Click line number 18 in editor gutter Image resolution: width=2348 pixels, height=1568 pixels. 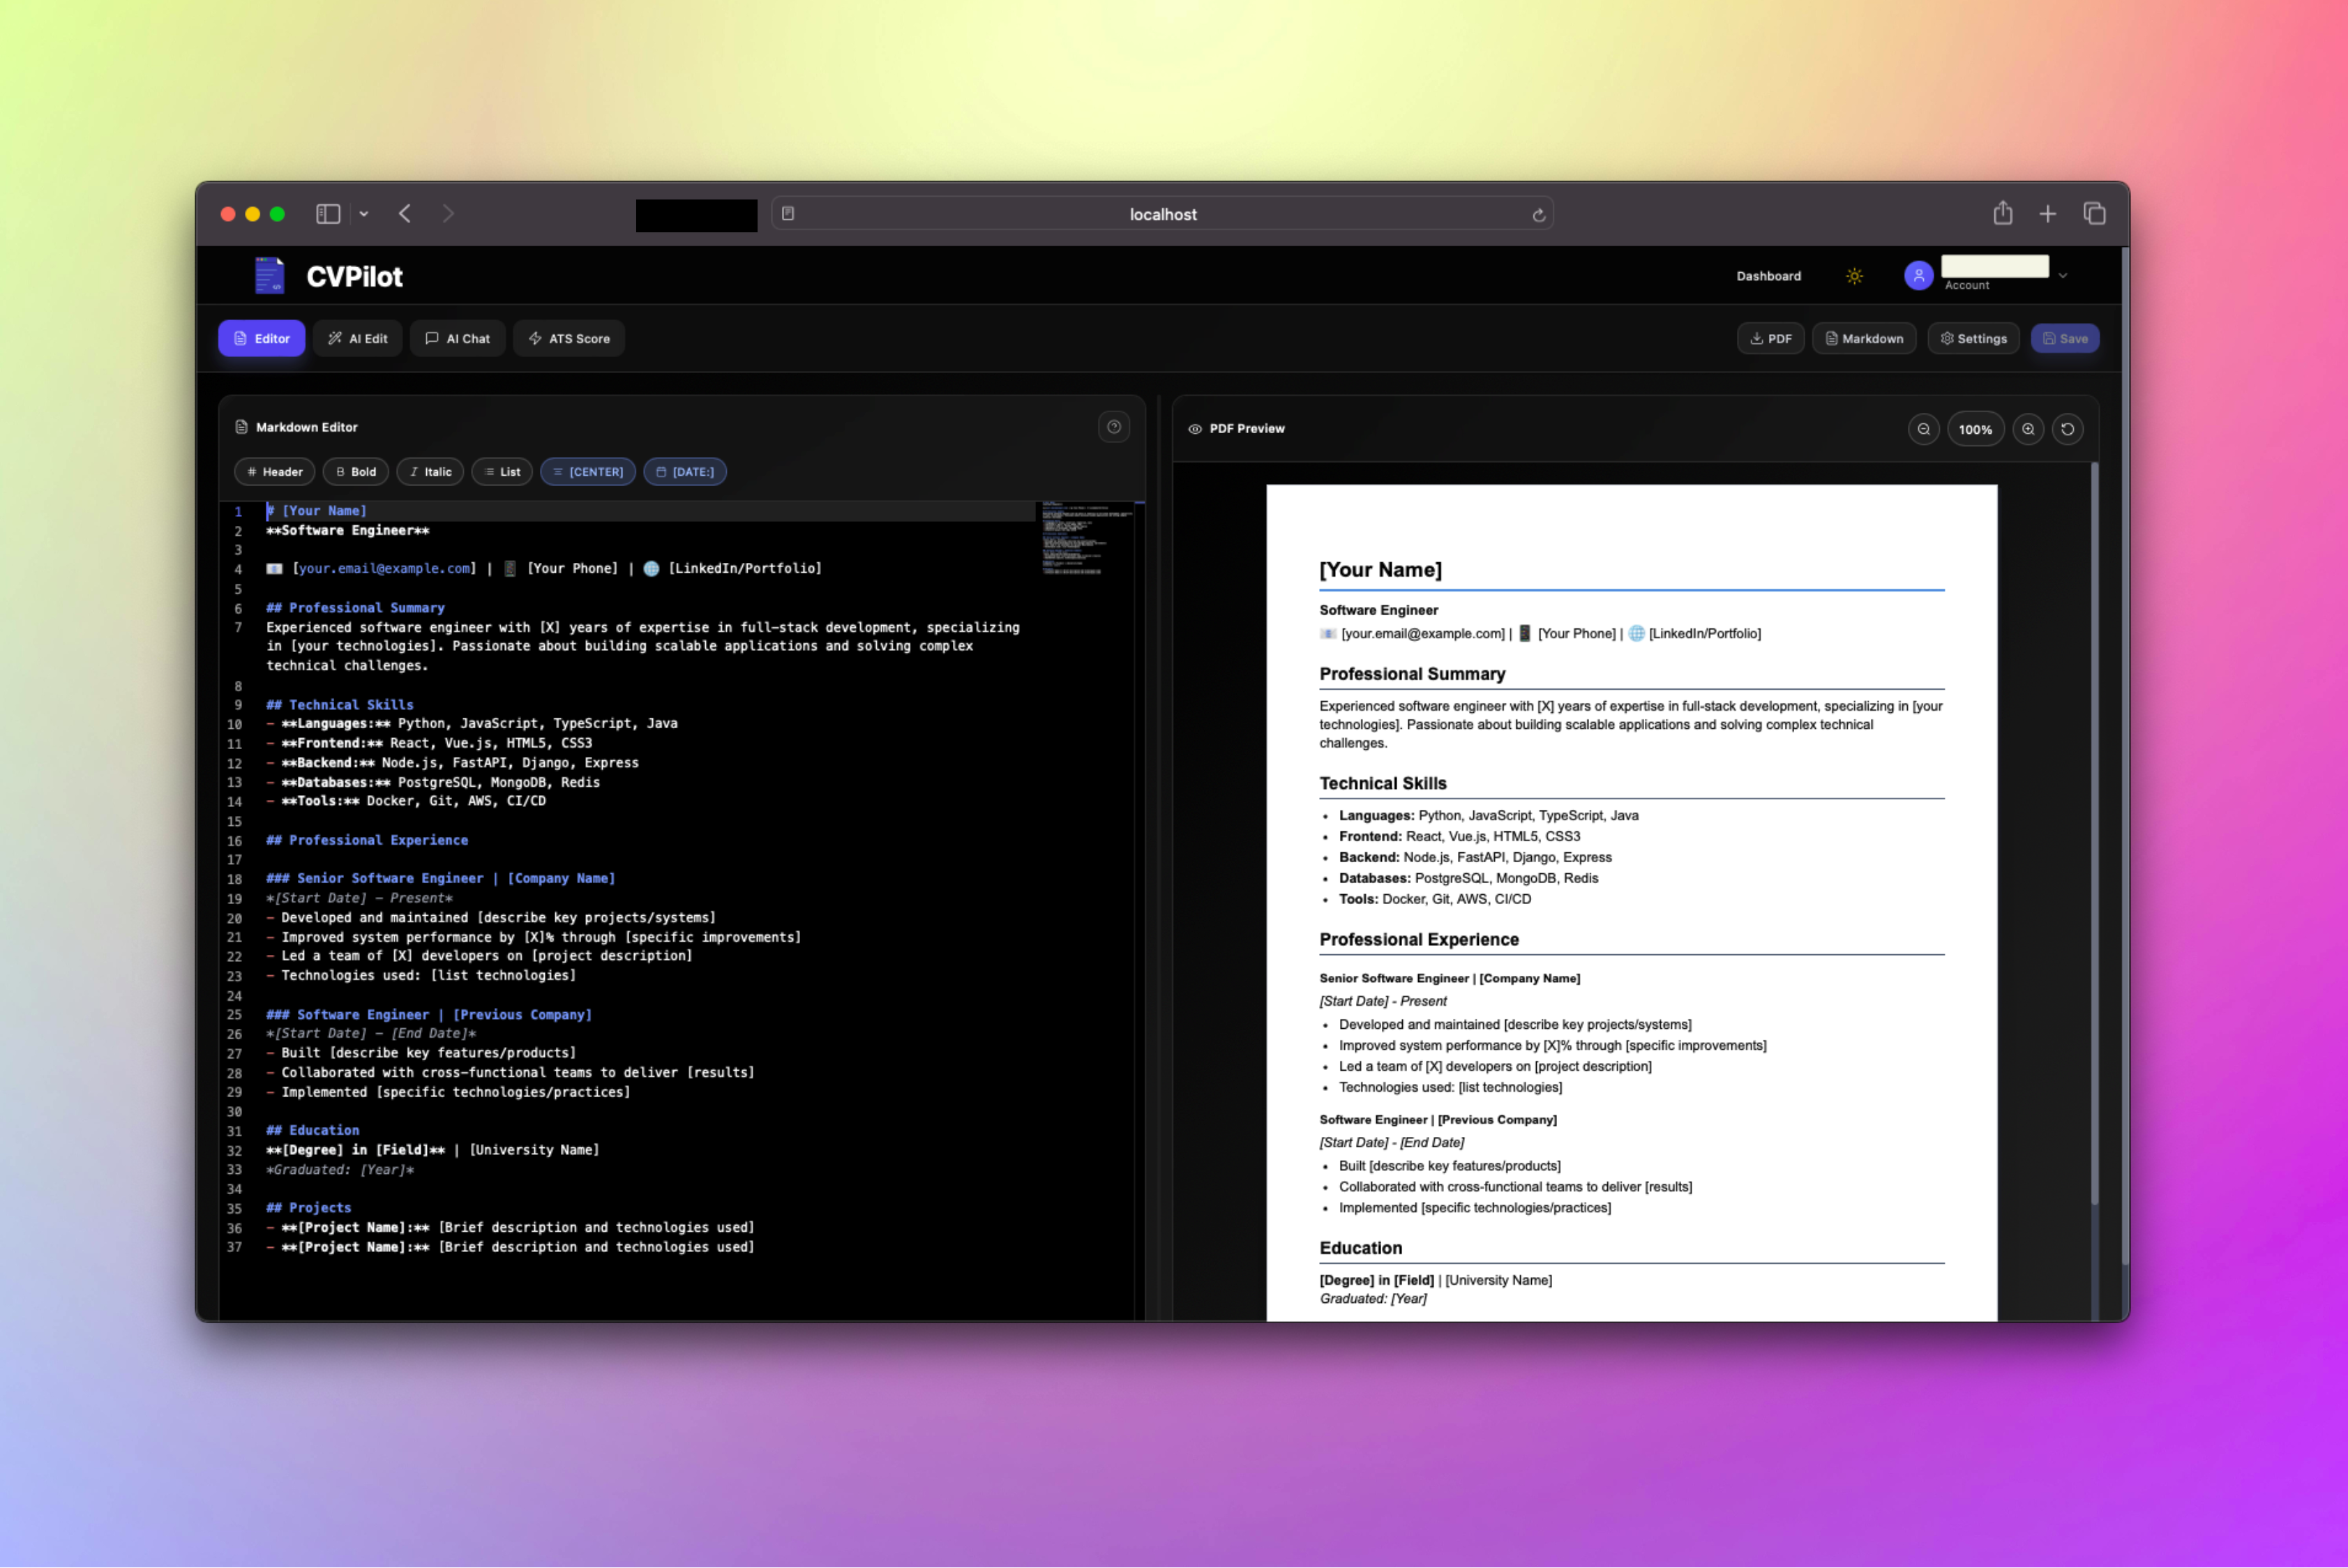pos(234,879)
